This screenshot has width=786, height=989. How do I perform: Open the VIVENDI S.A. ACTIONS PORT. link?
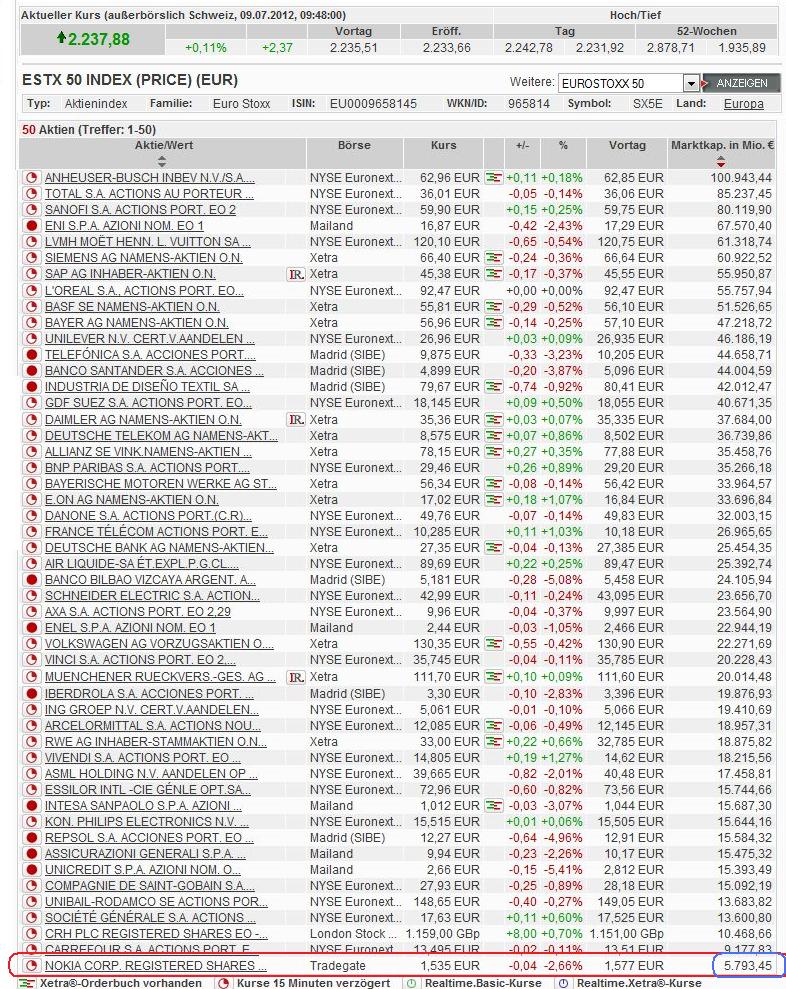tap(143, 758)
